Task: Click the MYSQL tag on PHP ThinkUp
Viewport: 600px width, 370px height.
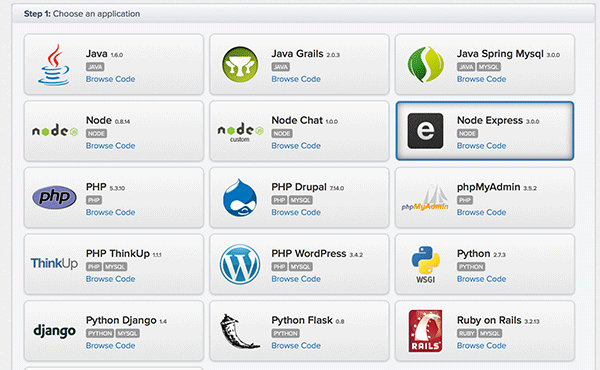Action: coord(115,267)
